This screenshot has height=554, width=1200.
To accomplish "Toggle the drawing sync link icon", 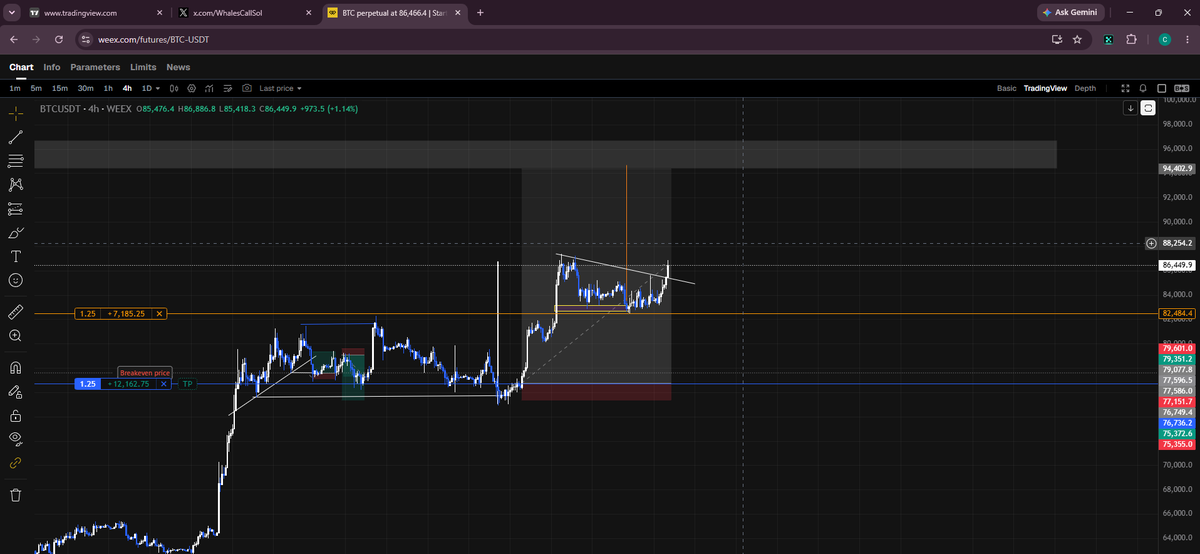I will pos(15,463).
